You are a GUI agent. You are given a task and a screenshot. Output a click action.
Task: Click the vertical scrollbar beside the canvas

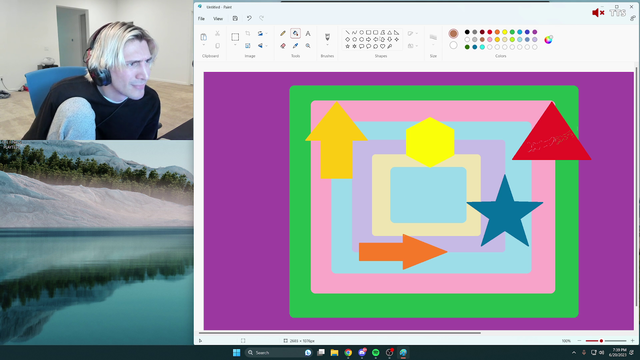[636, 187]
